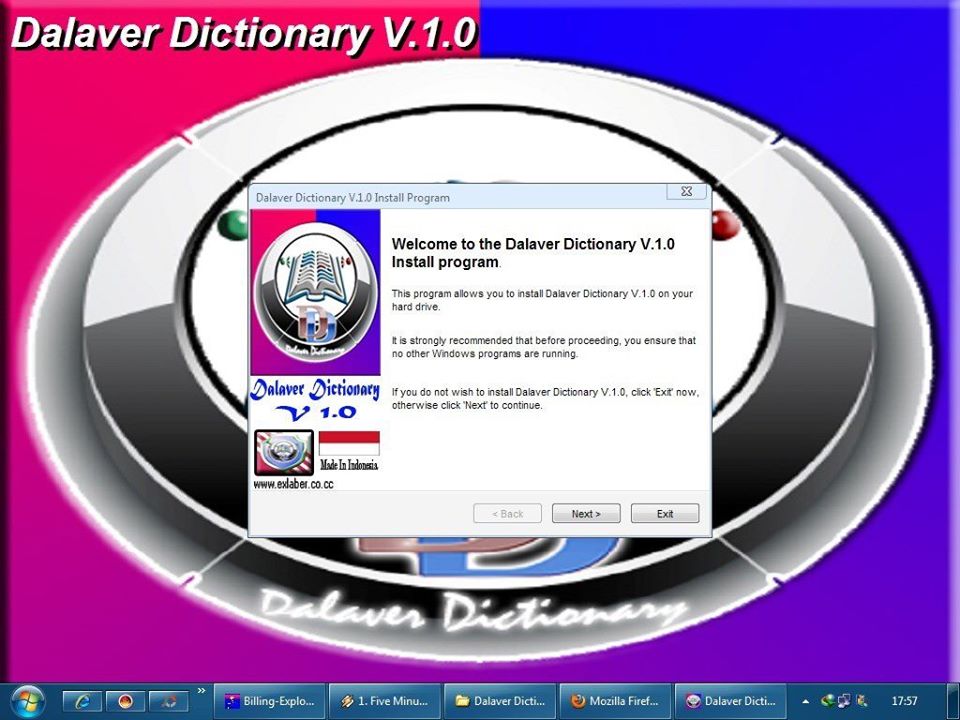Launch Internet Explorer from Quick Launch

(x=83, y=701)
